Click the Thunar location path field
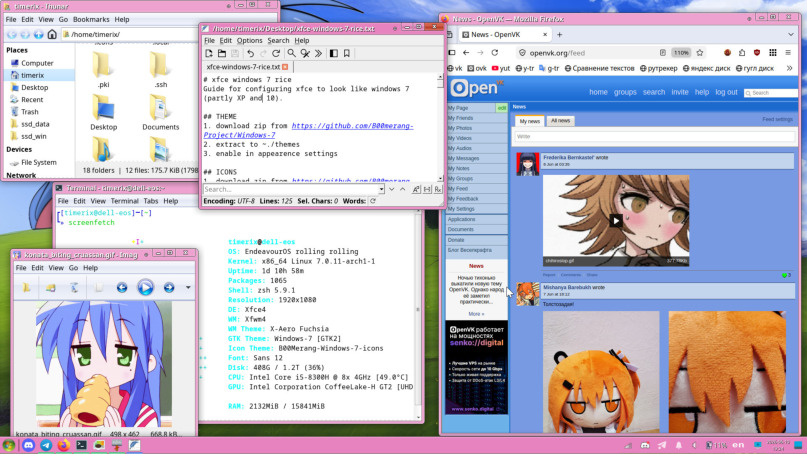Viewport: 807px width, 454px height. point(131,34)
